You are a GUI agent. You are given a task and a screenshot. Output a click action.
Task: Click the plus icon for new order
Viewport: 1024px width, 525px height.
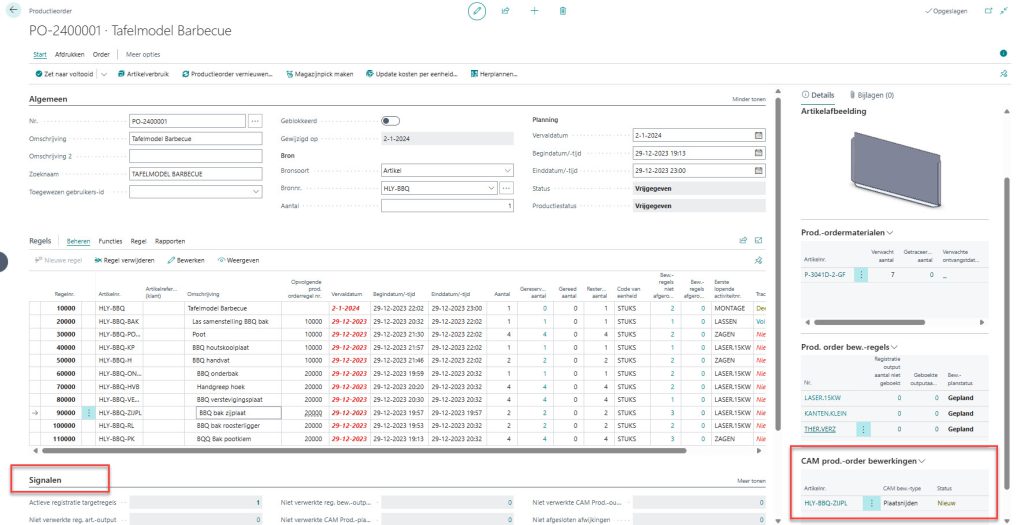534,10
